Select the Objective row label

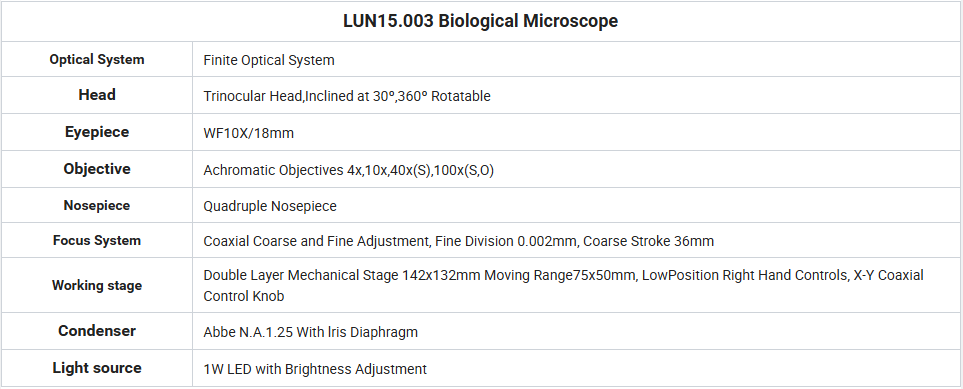tap(97, 169)
